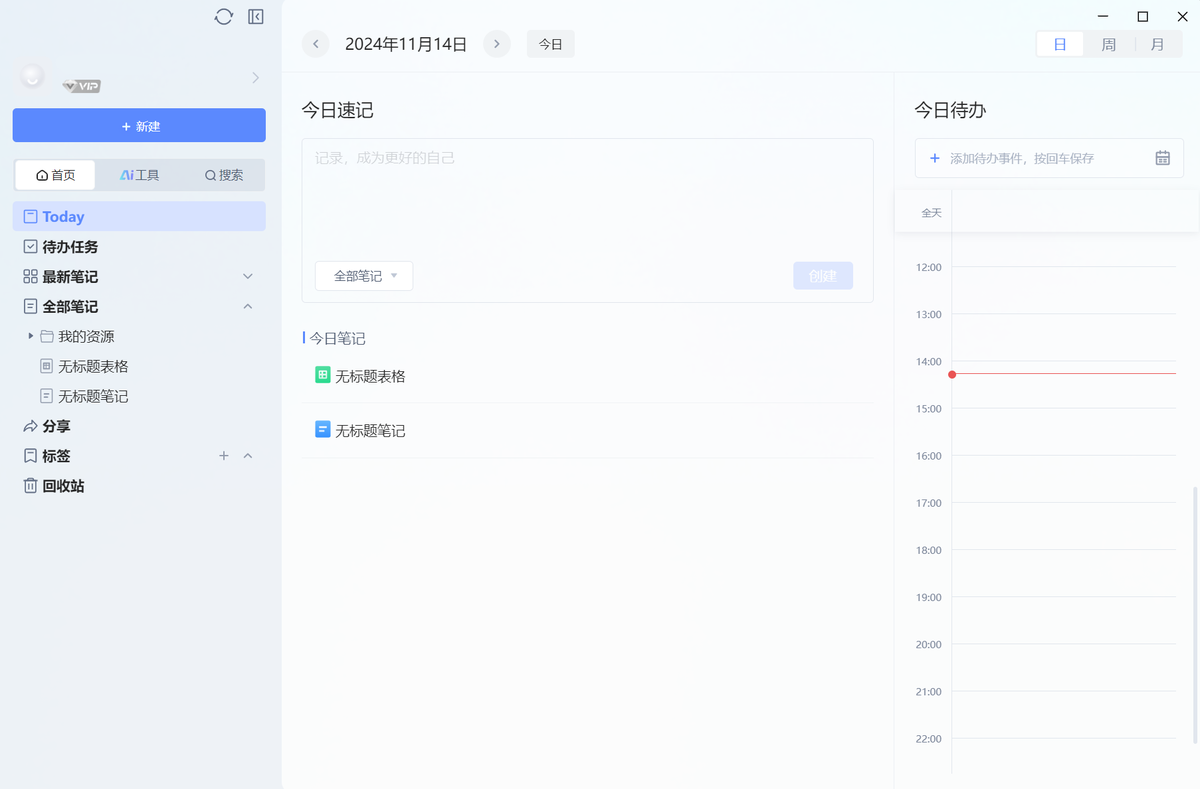Click the blue note icon of 无标题笔记
The image size is (1200, 789).
click(322, 429)
